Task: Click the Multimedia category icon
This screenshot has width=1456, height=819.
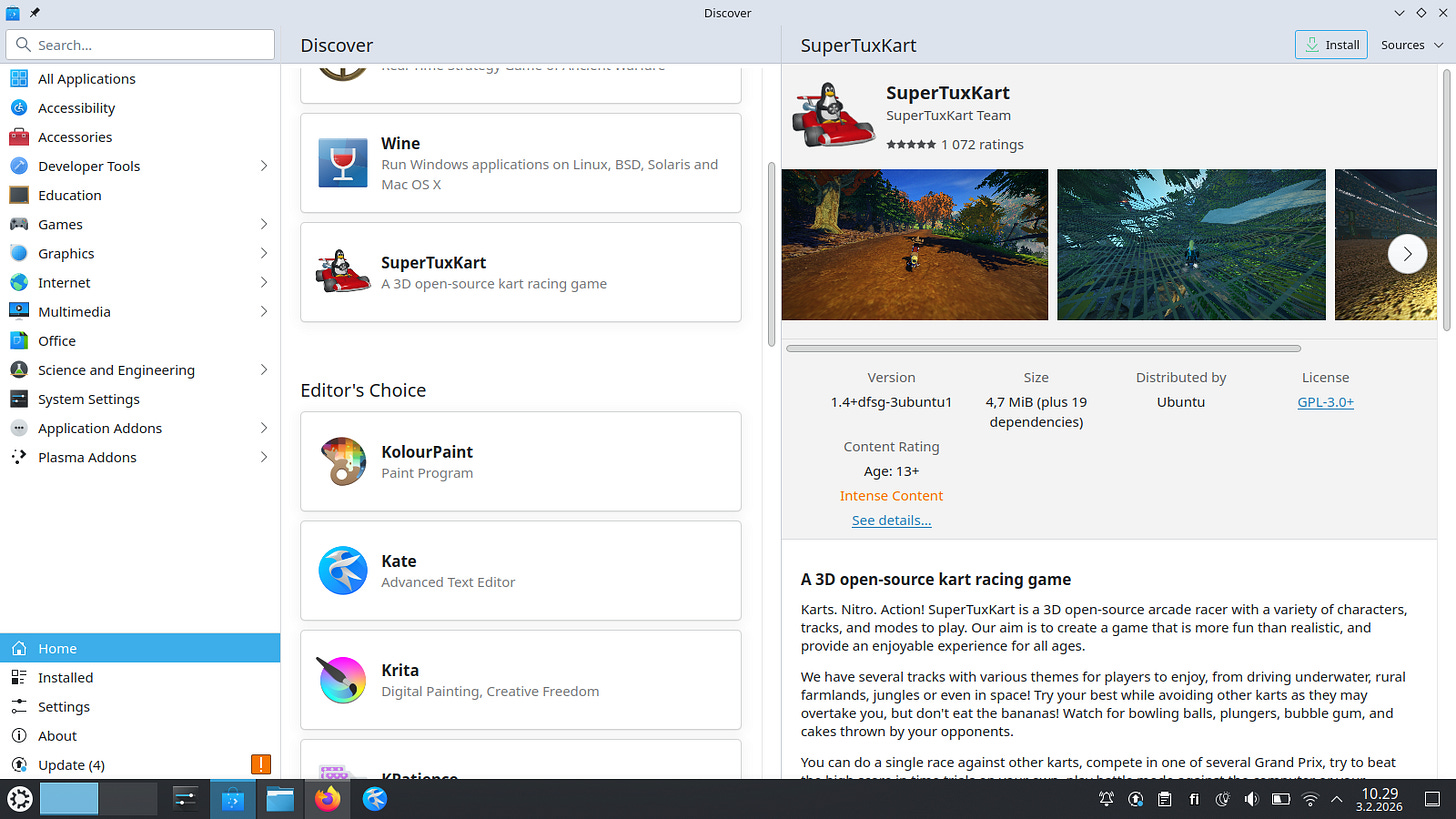Action: (19, 311)
